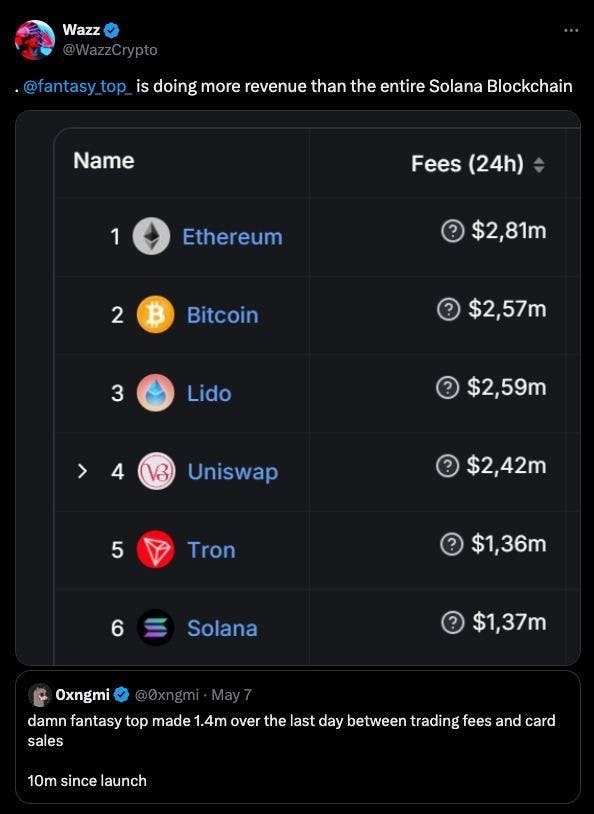Expand the Uniswap row chevron
The image size is (594, 814).
pyautogui.click(x=82, y=471)
